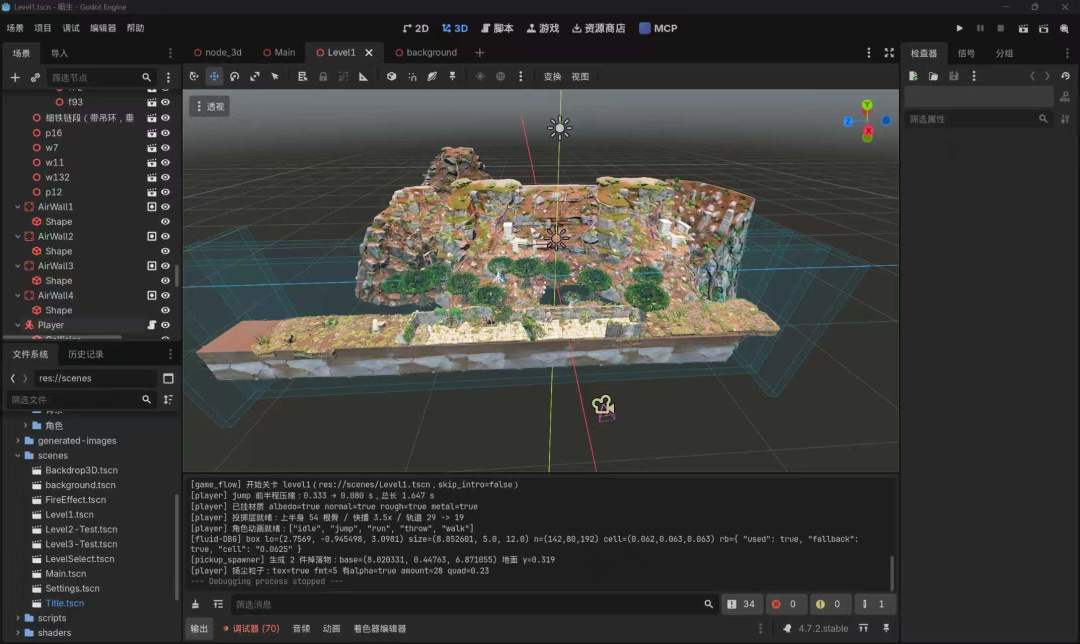This screenshot has width=1080, height=644.
Task: Collapse the scenes folder
Action: (18, 455)
